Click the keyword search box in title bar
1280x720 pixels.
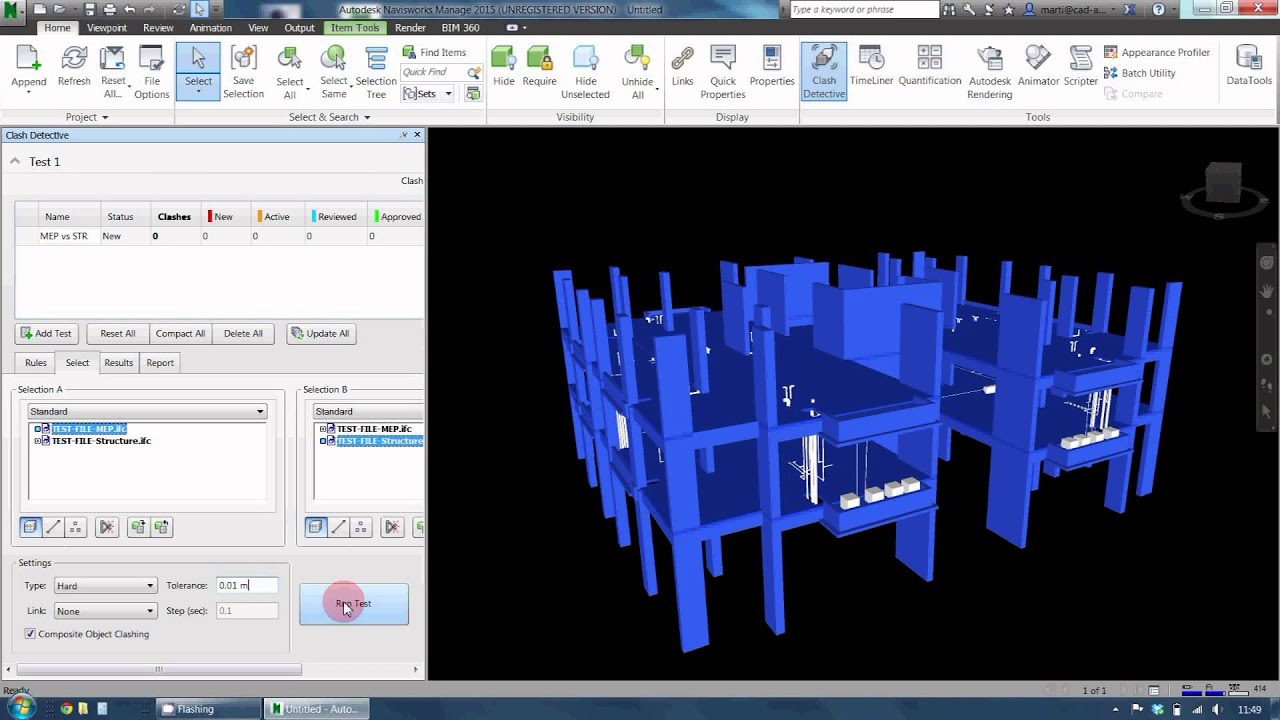point(864,9)
